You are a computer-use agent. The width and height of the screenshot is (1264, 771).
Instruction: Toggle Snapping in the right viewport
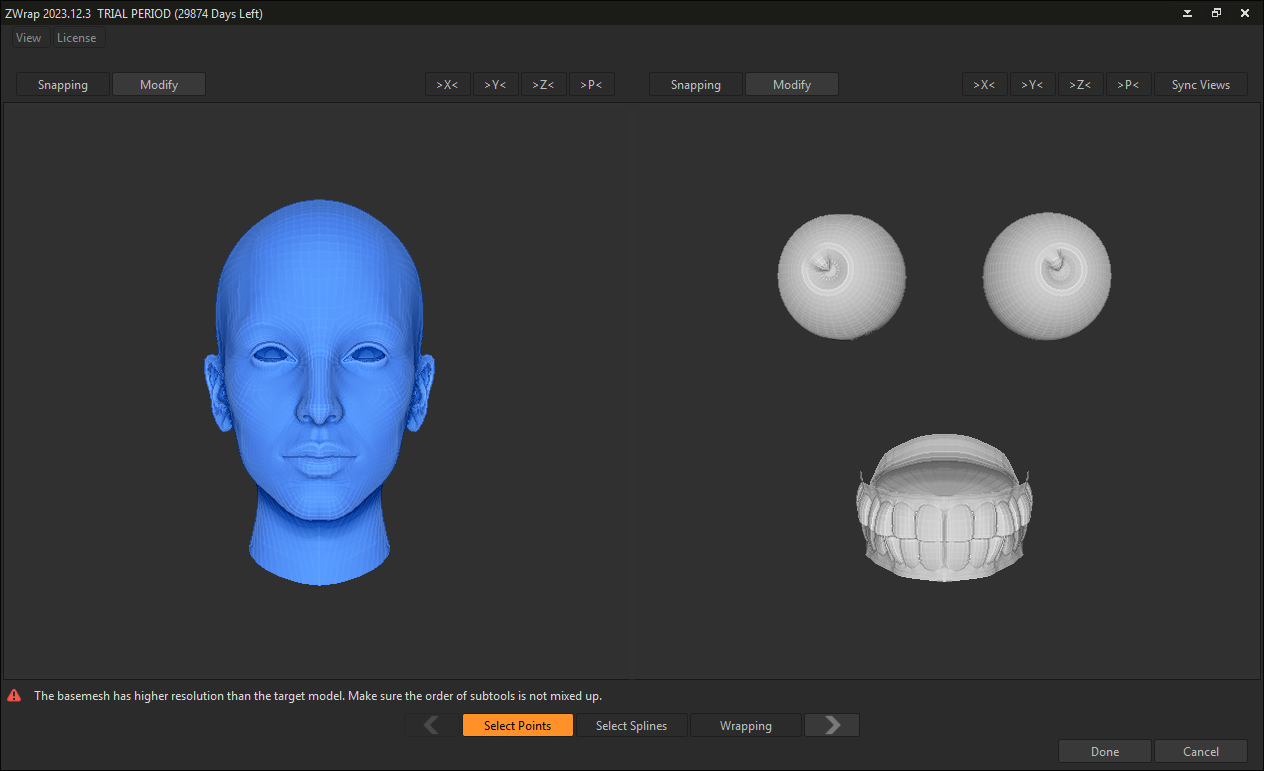(696, 85)
